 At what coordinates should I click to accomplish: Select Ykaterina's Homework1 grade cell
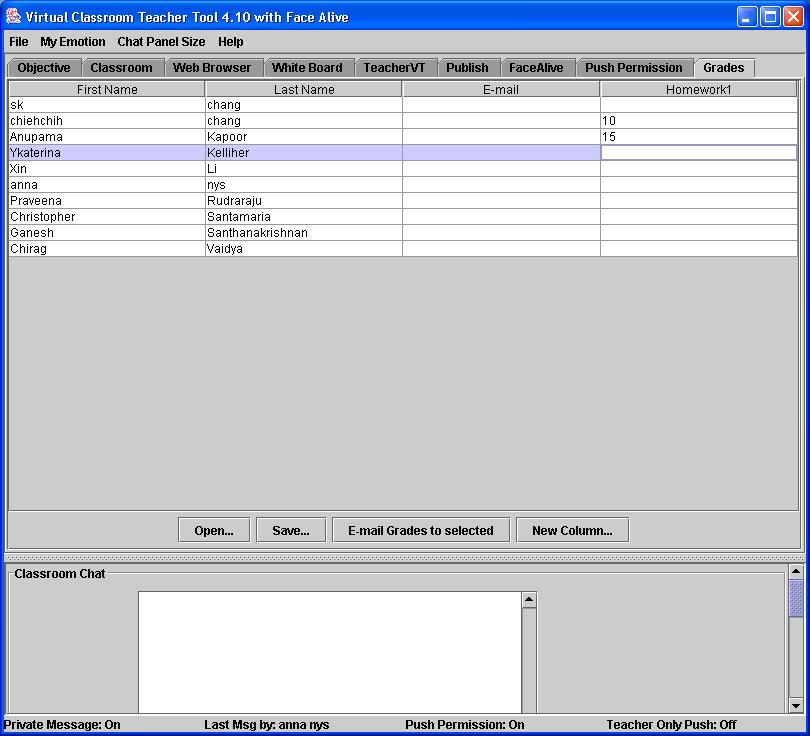[698, 153]
